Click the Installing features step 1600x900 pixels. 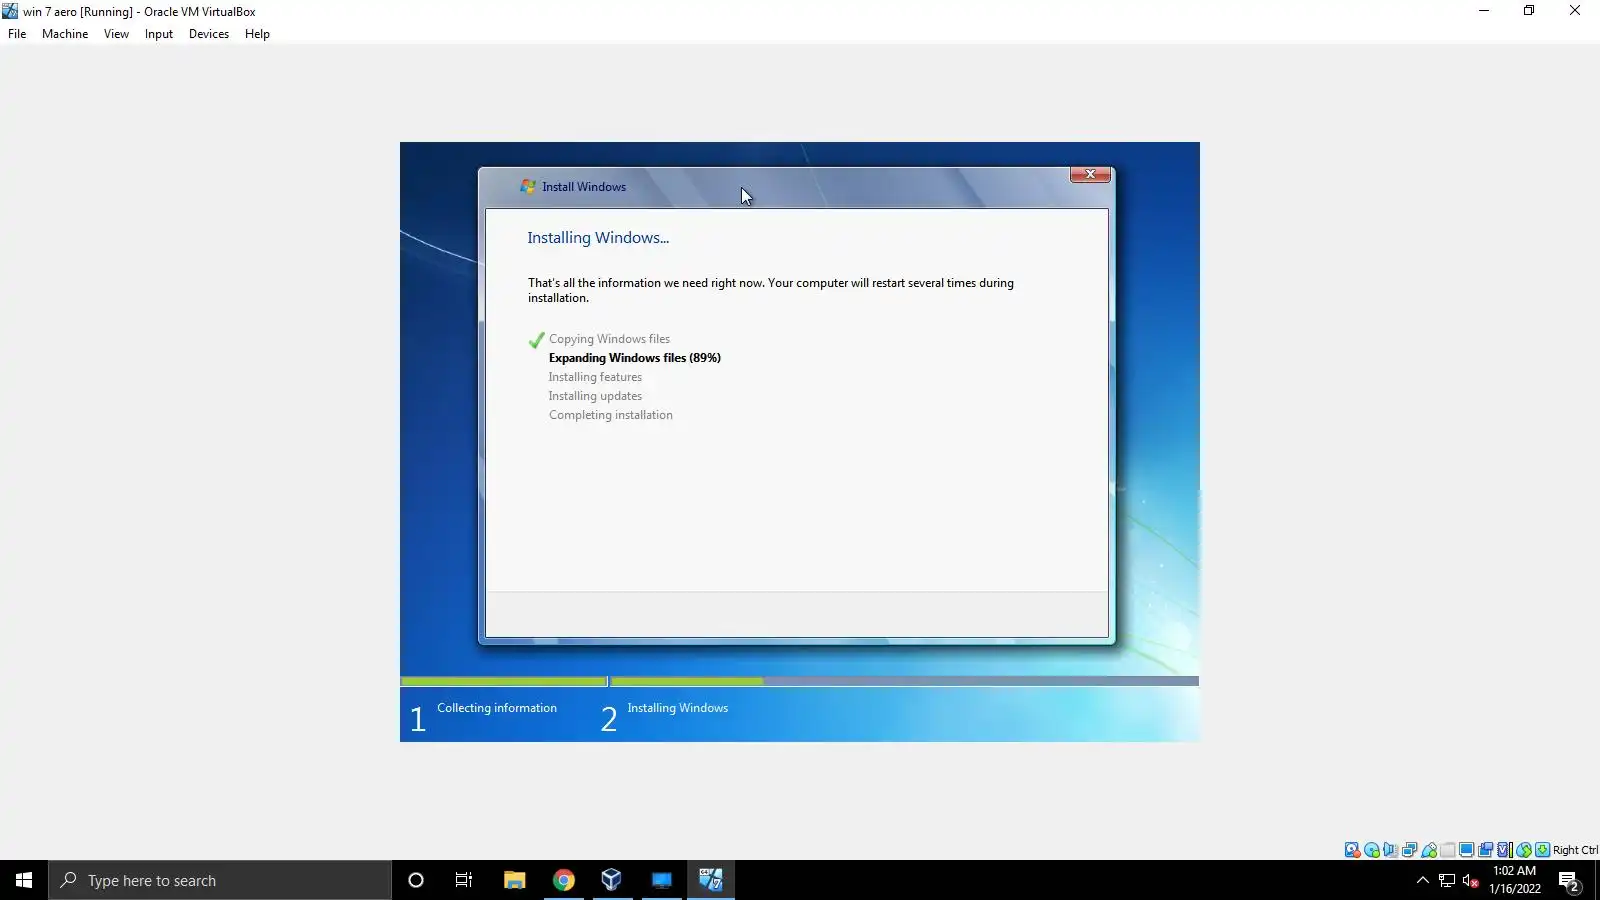coord(595,377)
